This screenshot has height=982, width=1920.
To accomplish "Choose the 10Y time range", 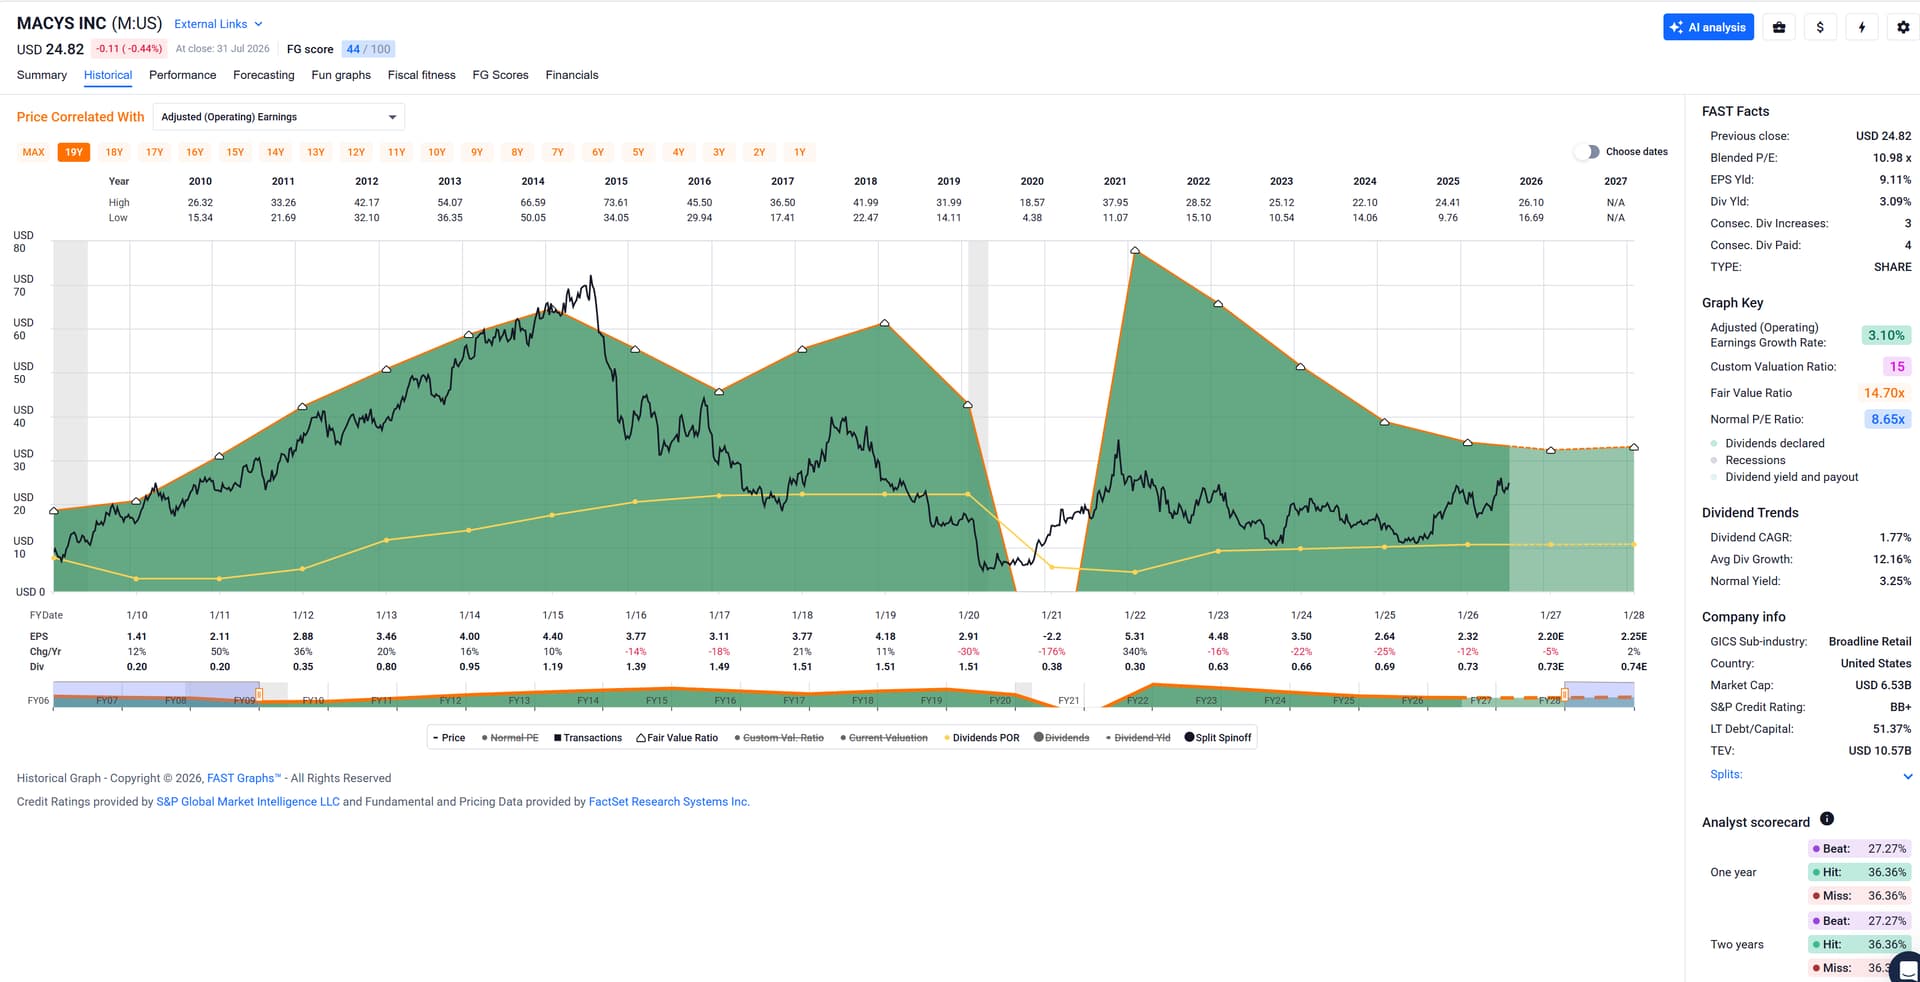I will pos(437,152).
